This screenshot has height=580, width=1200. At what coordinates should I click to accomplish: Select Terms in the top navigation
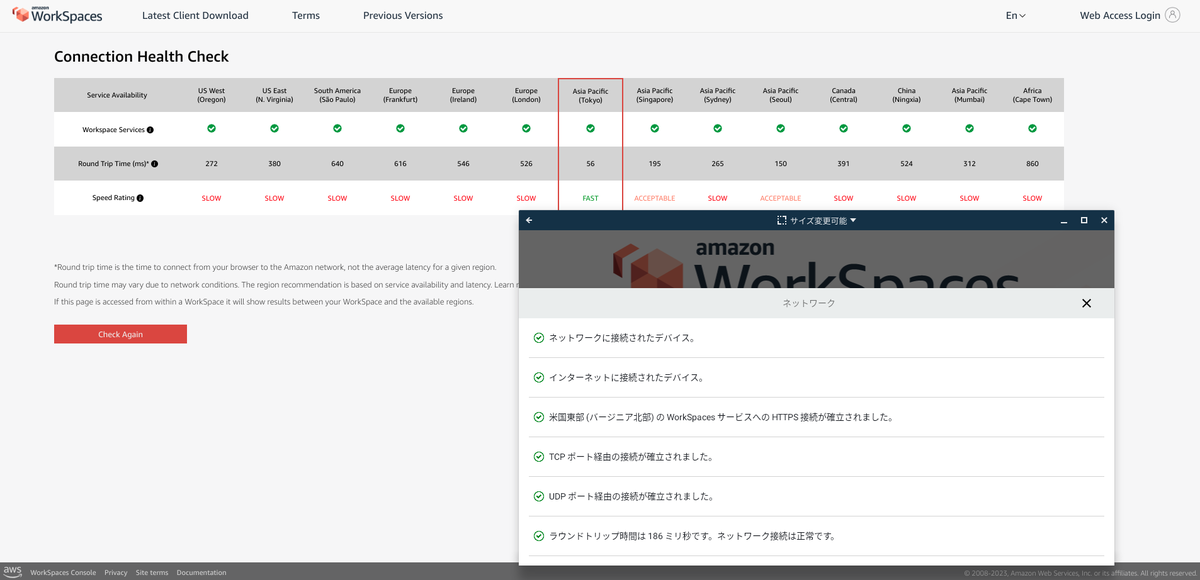[305, 15]
